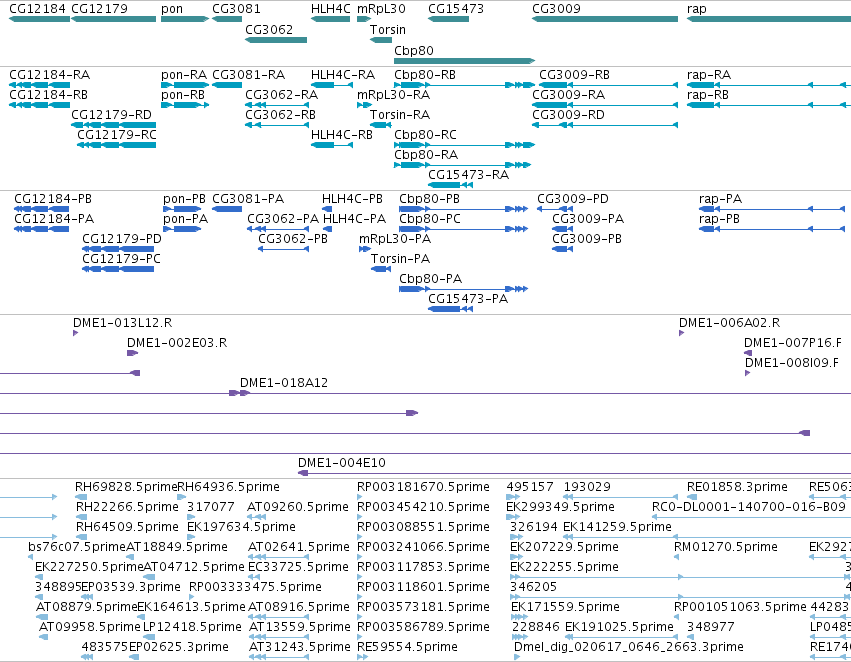Image resolution: width=851 pixels, height=662 pixels.
Task: Select protein CG12184-PB
Action: [x=42, y=209]
